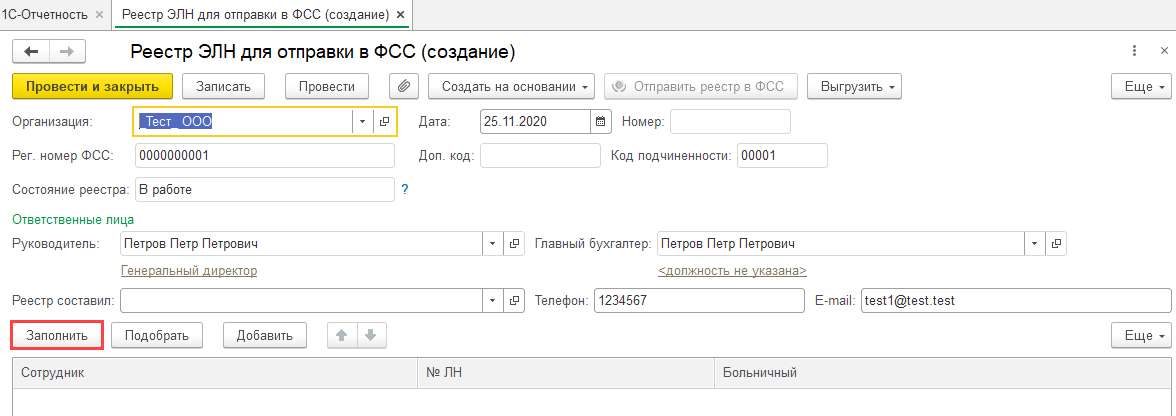Open the Организация record with open icon
This screenshot has width=1176, height=416.
coord(384,121)
